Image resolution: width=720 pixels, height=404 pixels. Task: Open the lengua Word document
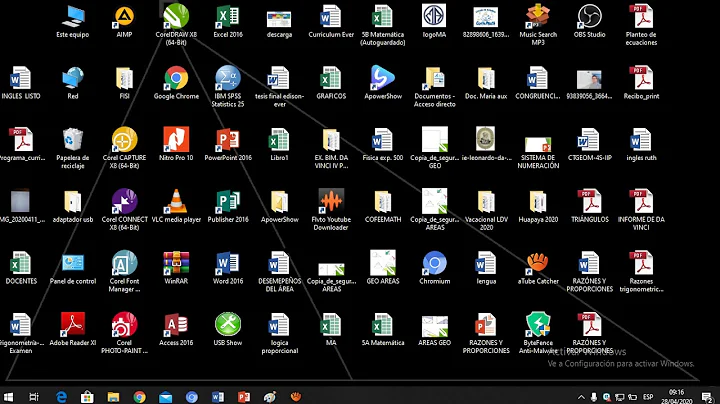click(x=486, y=268)
